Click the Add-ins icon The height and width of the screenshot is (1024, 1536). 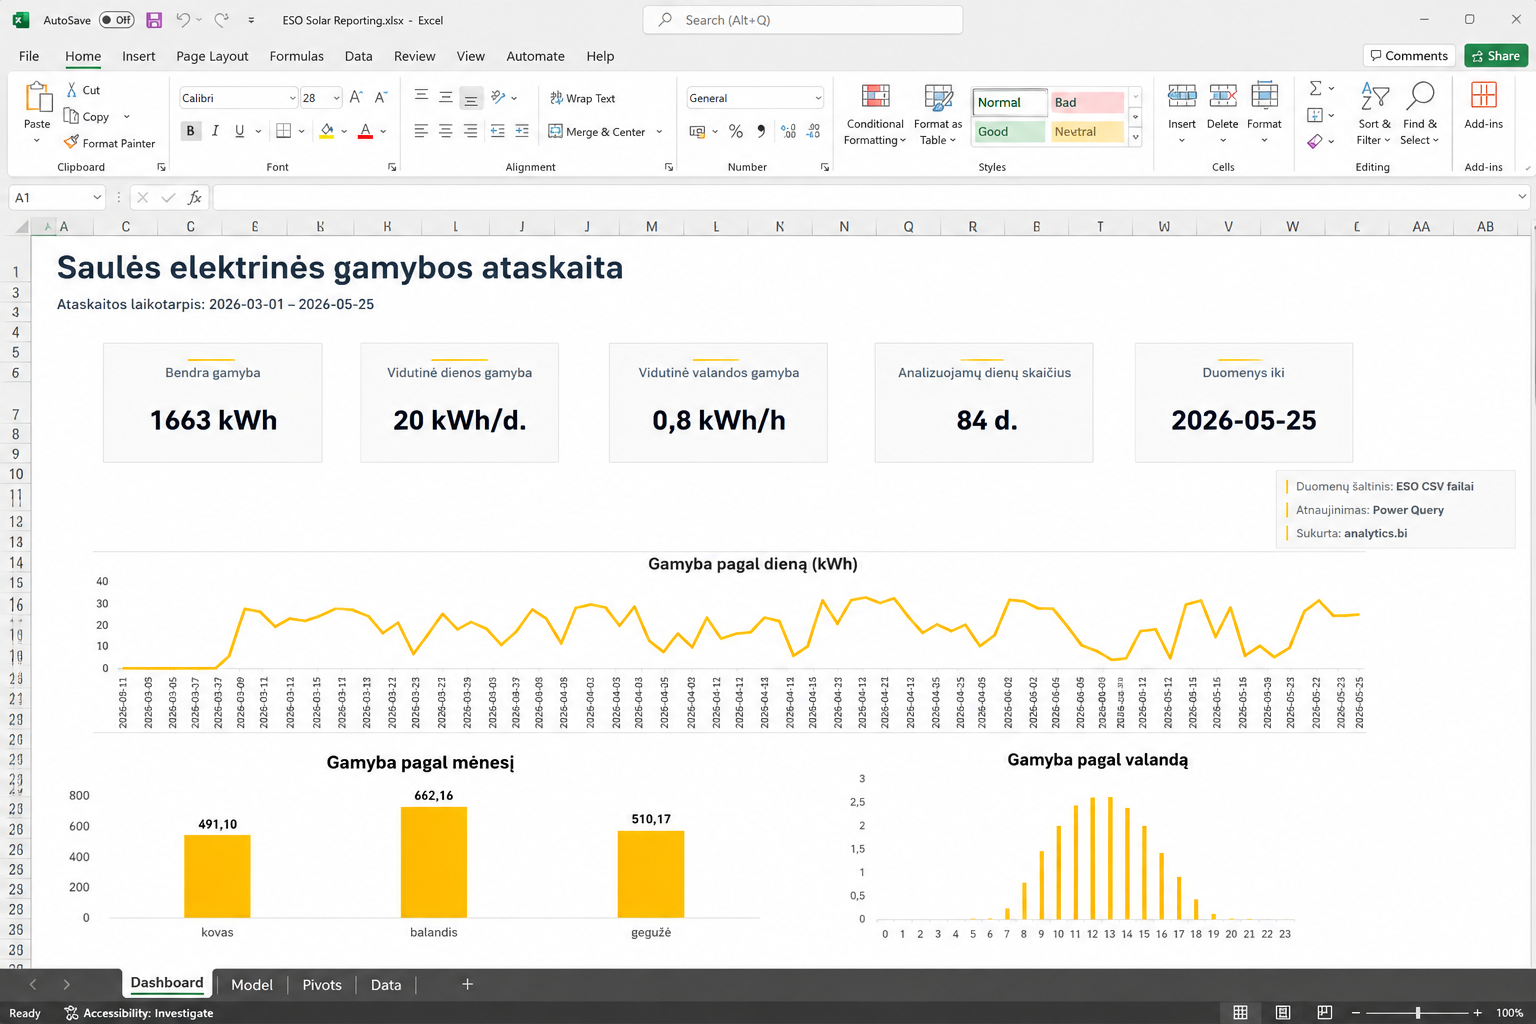click(x=1484, y=96)
